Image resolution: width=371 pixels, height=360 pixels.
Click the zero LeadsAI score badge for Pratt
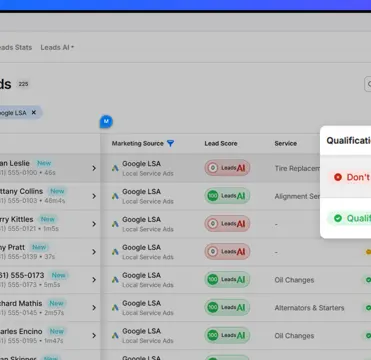227,252
